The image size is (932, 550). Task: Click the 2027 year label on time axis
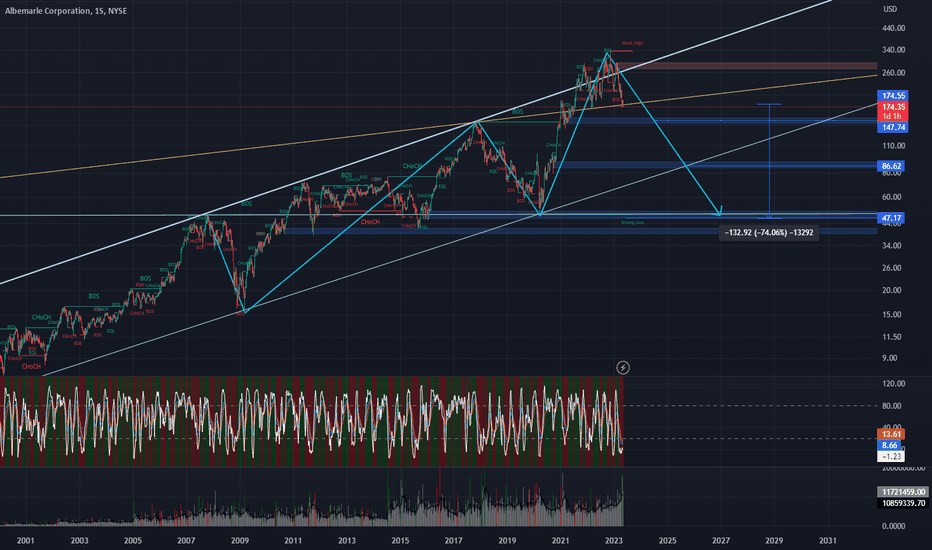[720, 540]
